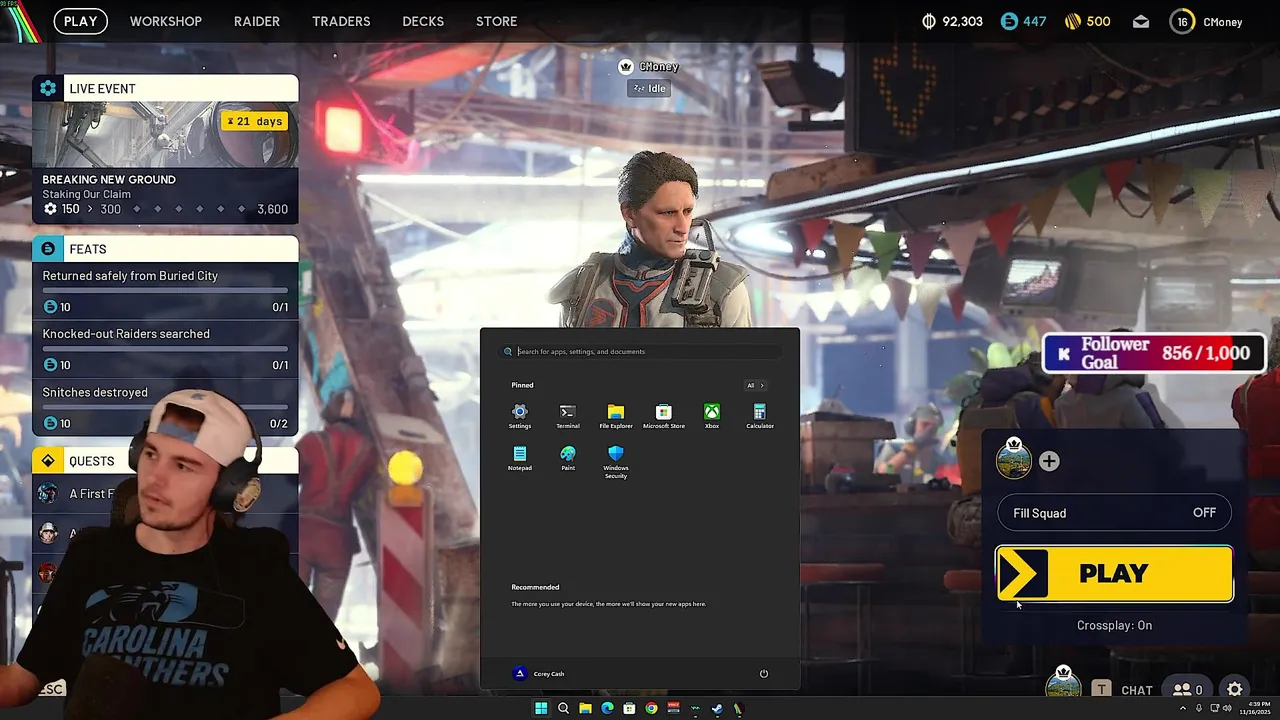This screenshot has width=1280, height=720.
Task: Switch to the RAIDER tab
Action: tap(257, 21)
